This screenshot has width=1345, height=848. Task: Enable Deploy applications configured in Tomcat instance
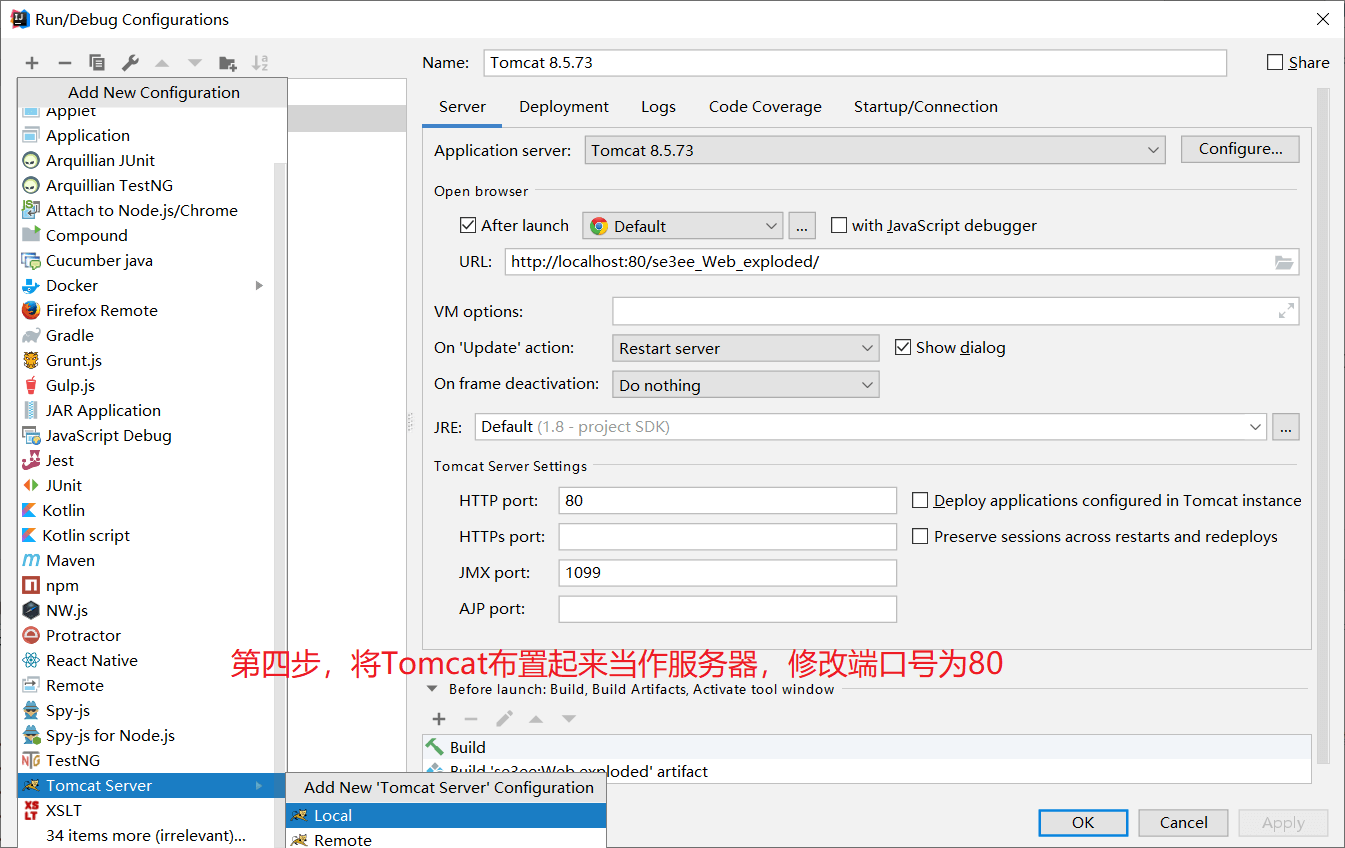pos(920,500)
